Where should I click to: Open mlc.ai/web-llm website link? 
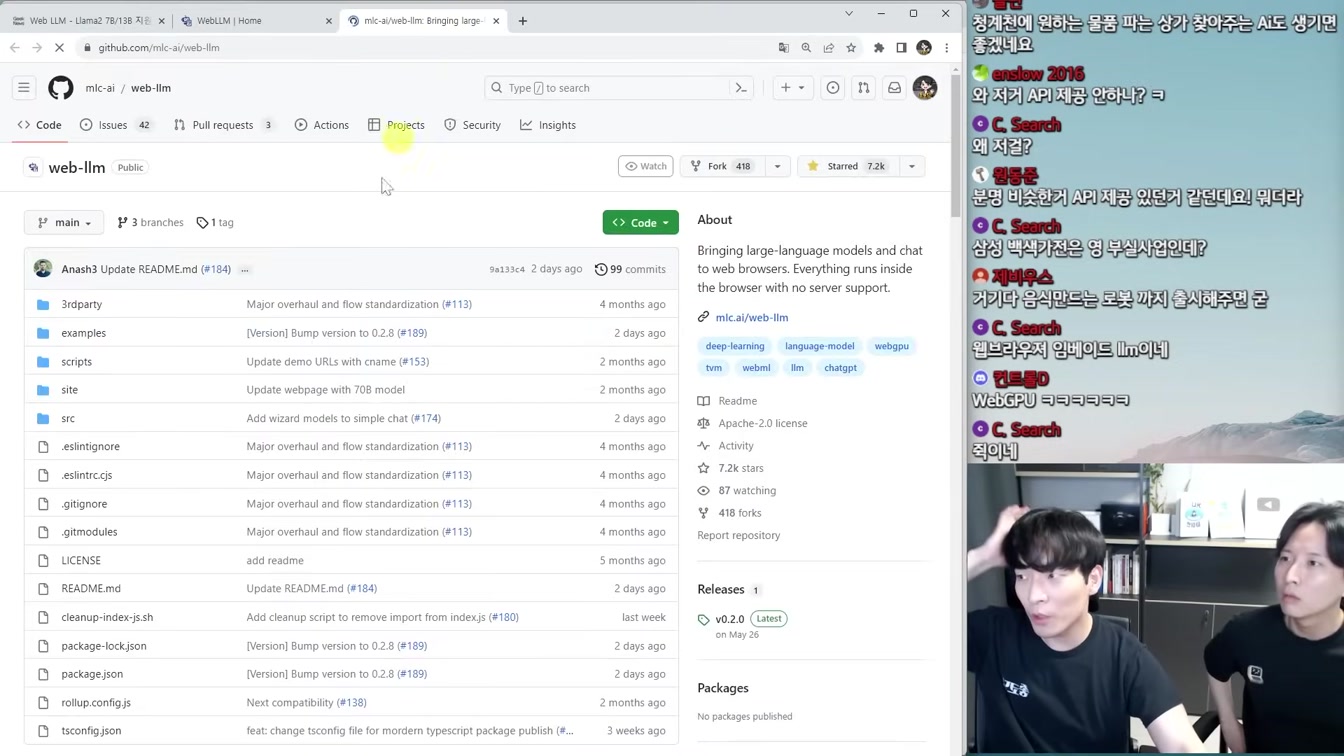pyautogui.click(x=752, y=317)
